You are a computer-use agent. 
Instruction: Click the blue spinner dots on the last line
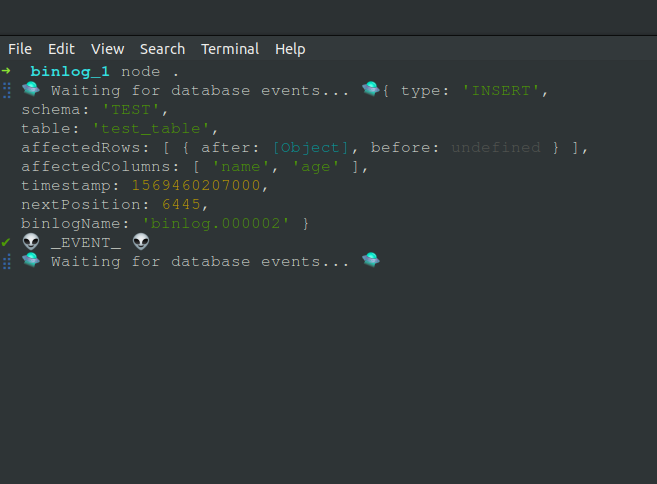pyautogui.click(x=7, y=261)
